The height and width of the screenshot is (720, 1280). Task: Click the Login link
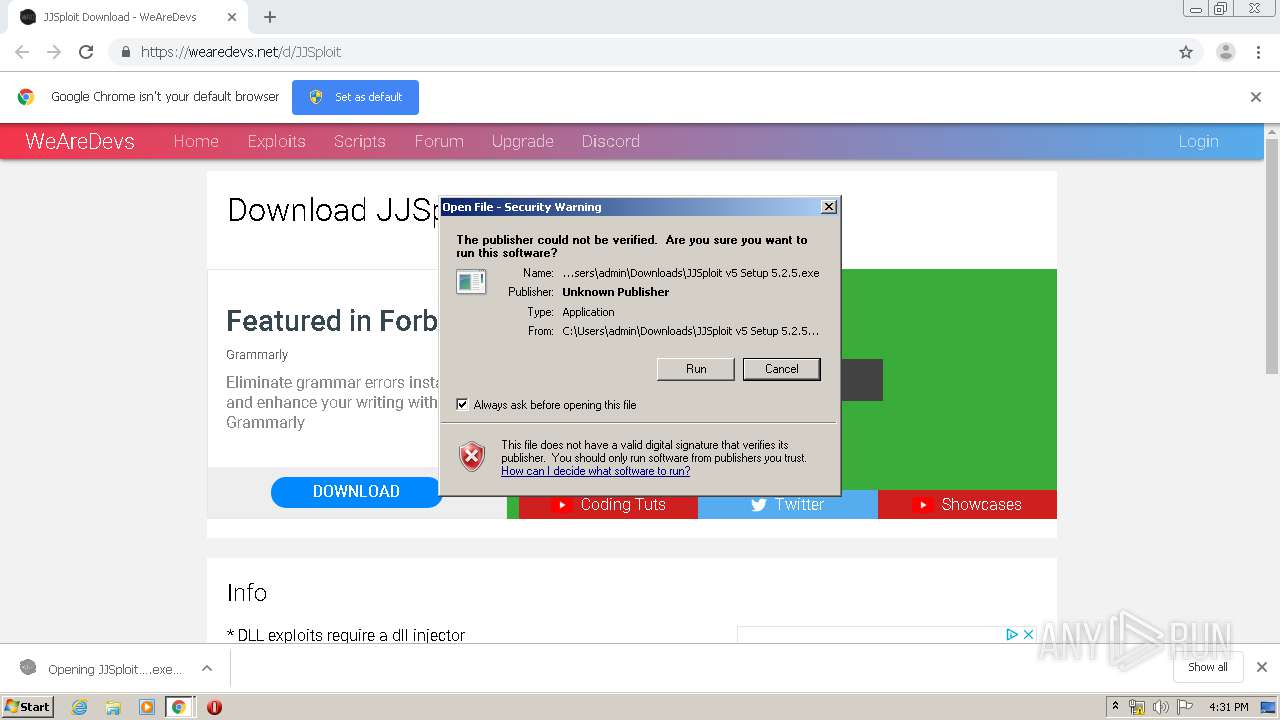click(x=1198, y=141)
